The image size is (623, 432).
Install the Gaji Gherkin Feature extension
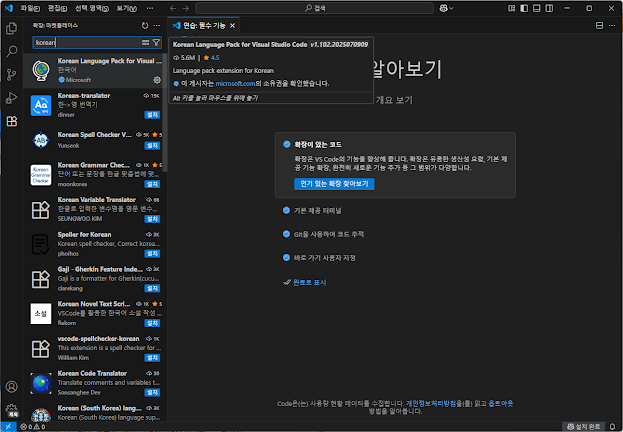tap(152, 288)
